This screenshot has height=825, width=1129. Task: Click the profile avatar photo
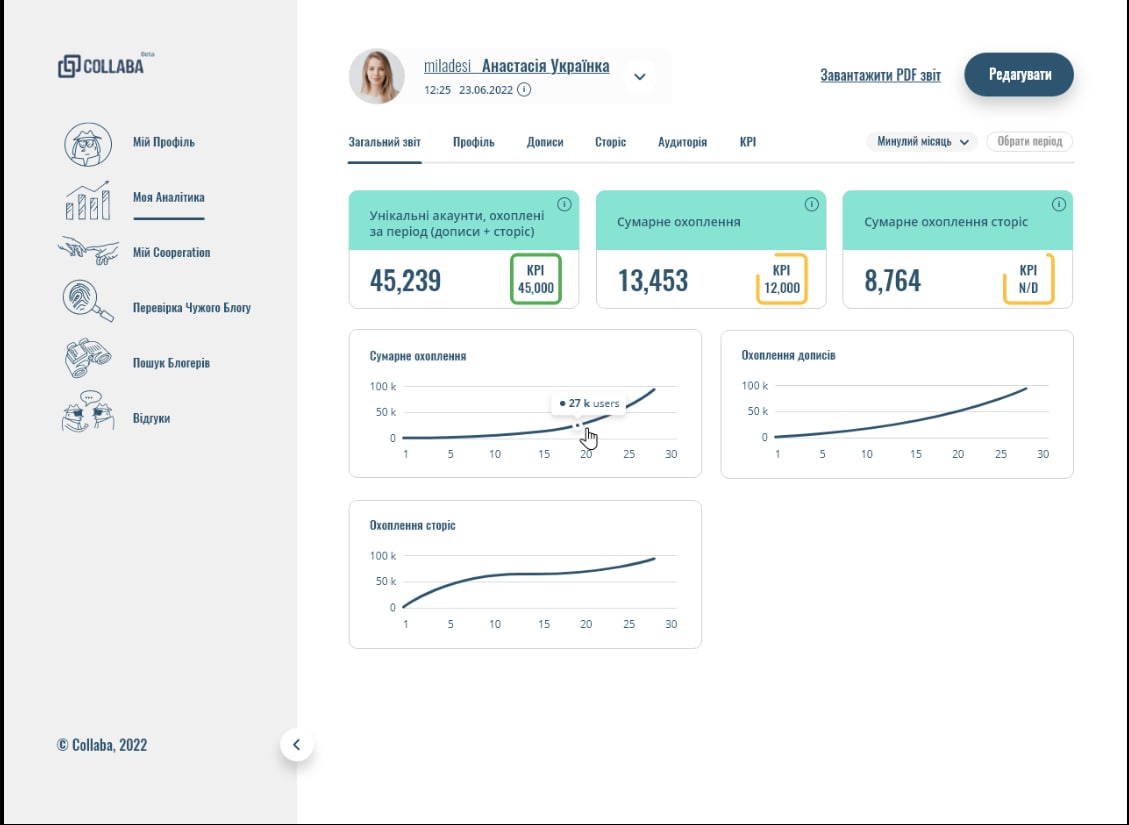click(377, 76)
